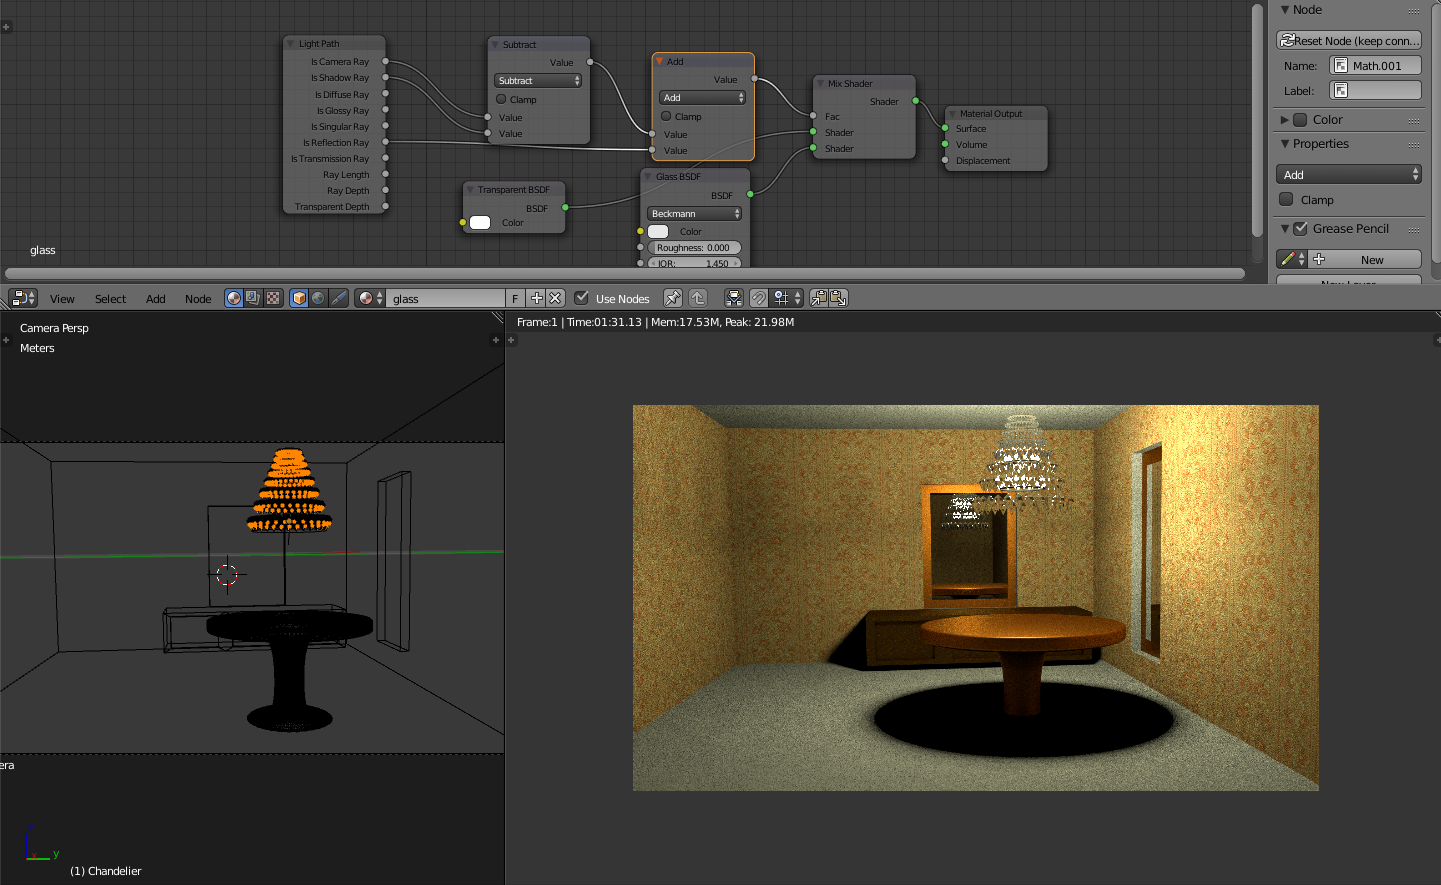The height and width of the screenshot is (885, 1441).
Task: Select the Texture node tree type icon
Action: point(273,298)
